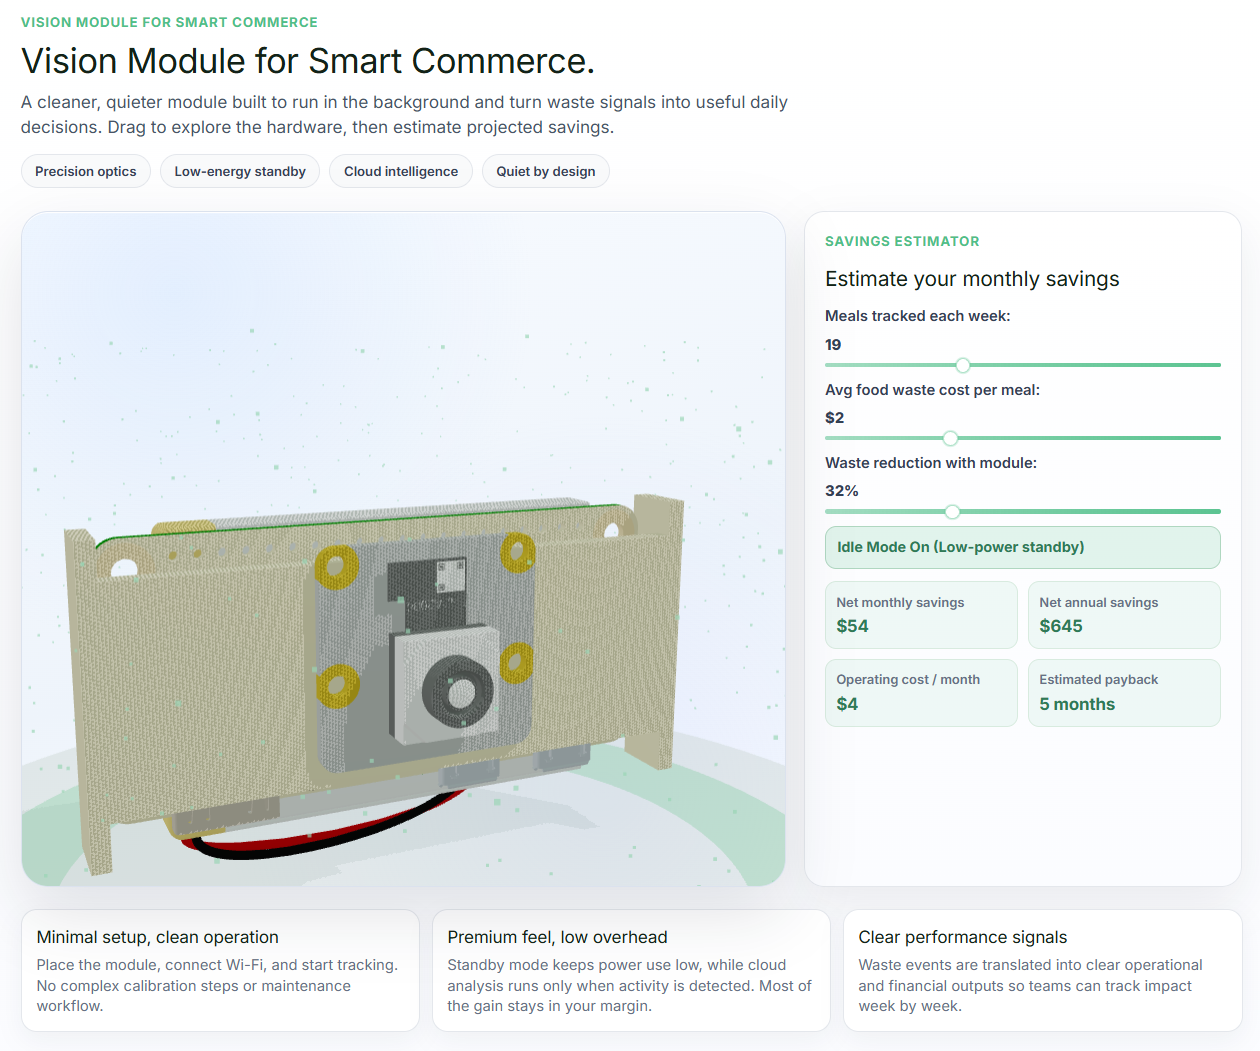Viewport: 1260px width, 1051px height.
Task: Click the green VISION MODULE FOR SMART COMMERCE eyebrow
Action: [169, 22]
